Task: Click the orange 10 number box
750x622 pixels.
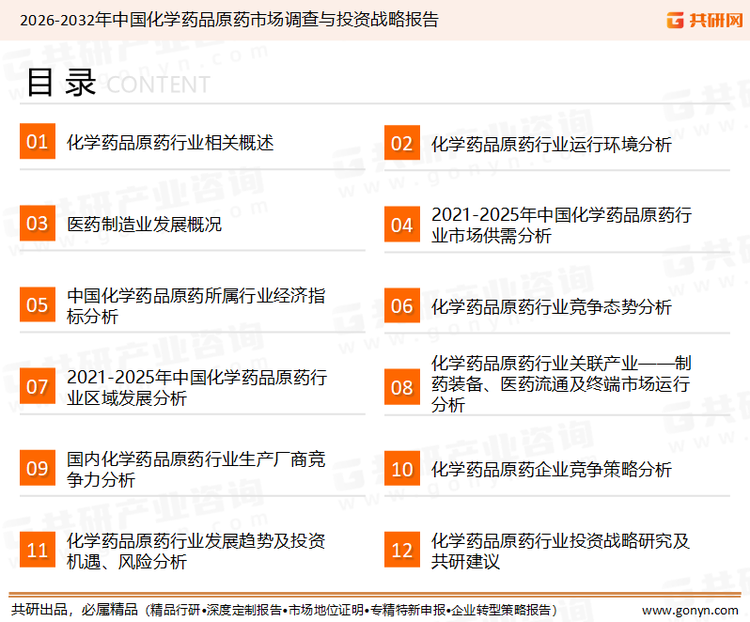Action: click(x=402, y=468)
